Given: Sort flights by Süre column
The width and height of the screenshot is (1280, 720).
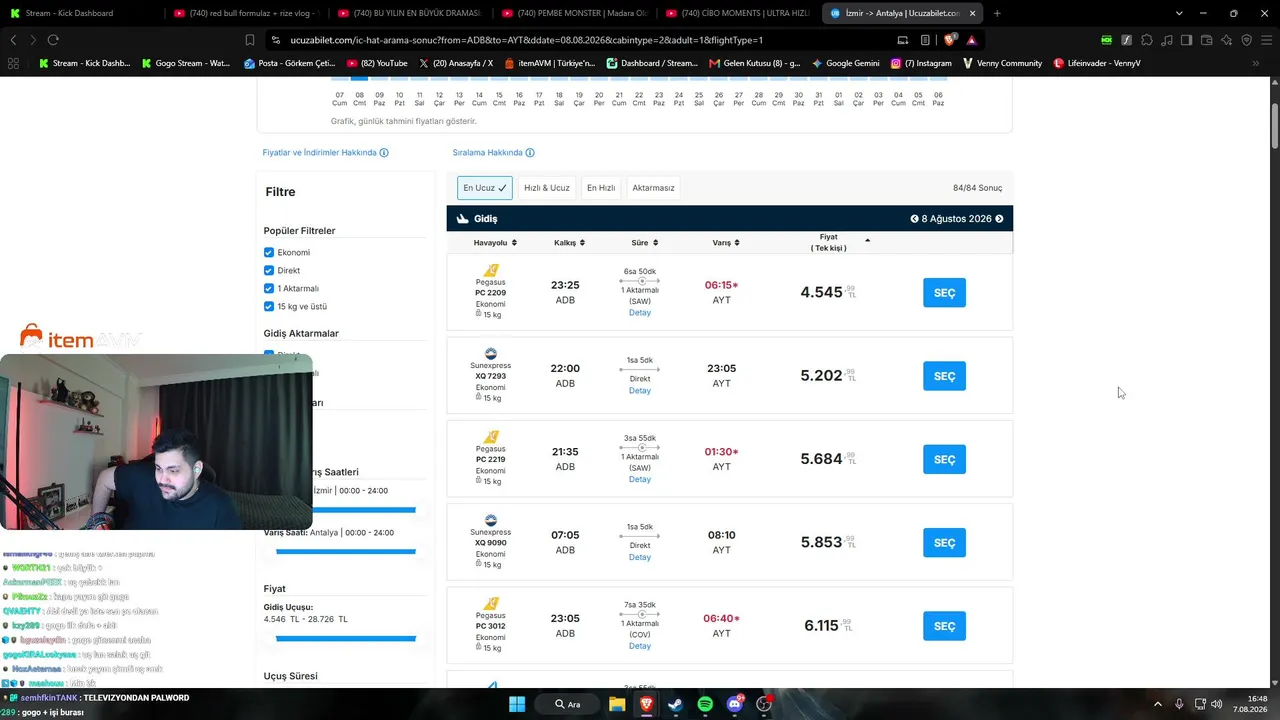Looking at the screenshot, I should pyautogui.click(x=644, y=243).
